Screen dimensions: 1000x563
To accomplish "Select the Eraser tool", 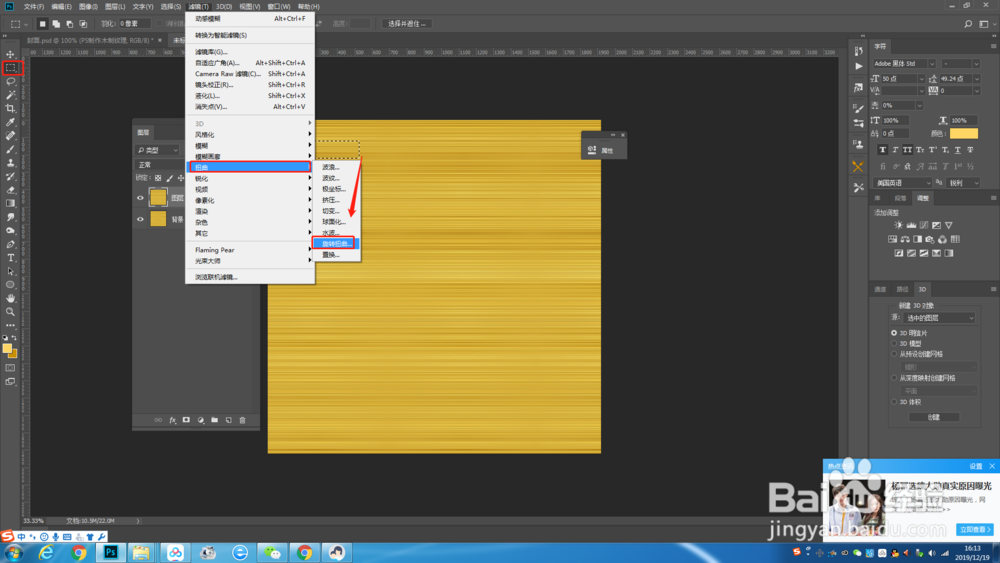I will [10, 190].
